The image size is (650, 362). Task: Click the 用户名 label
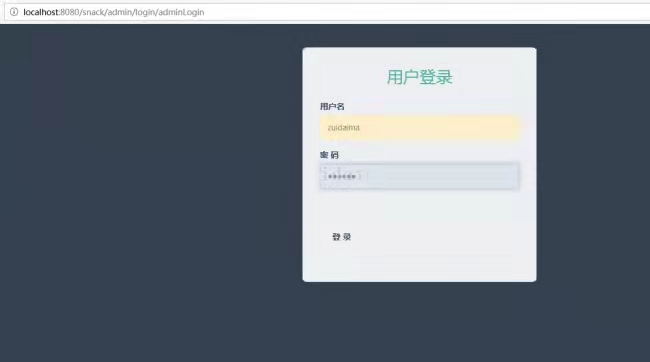tap(332, 107)
